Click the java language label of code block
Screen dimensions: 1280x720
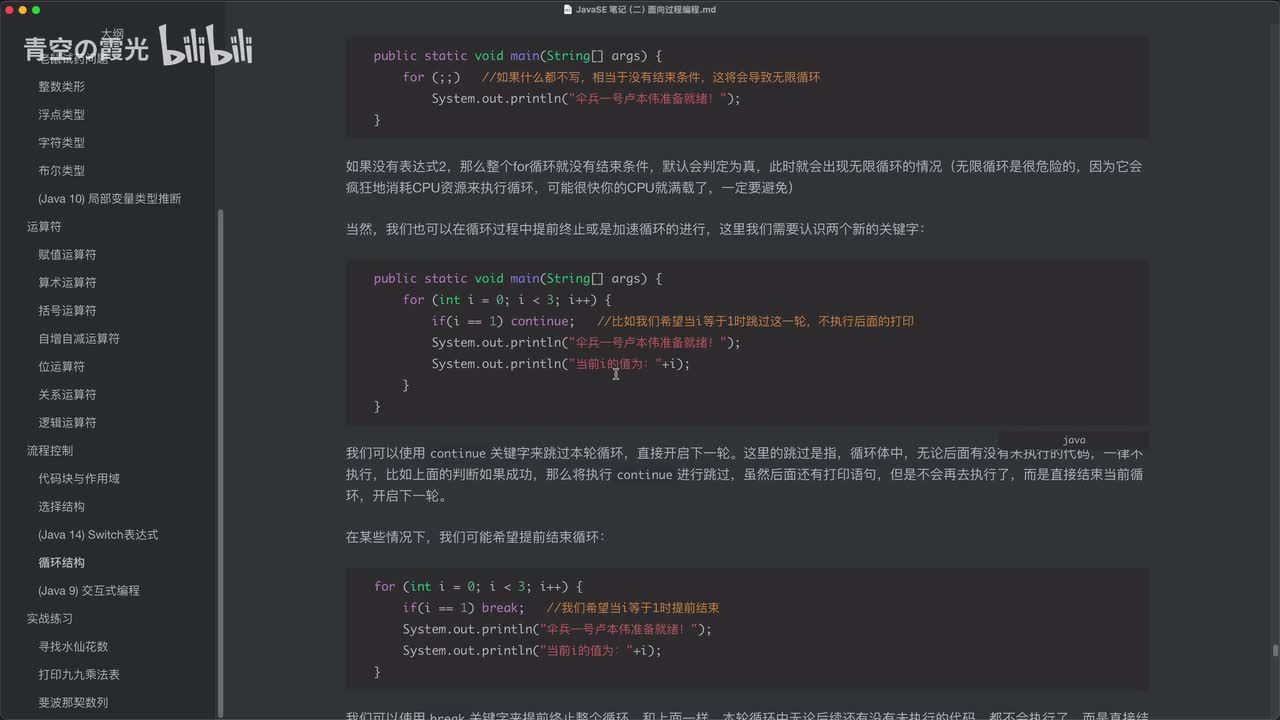click(1074, 440)
